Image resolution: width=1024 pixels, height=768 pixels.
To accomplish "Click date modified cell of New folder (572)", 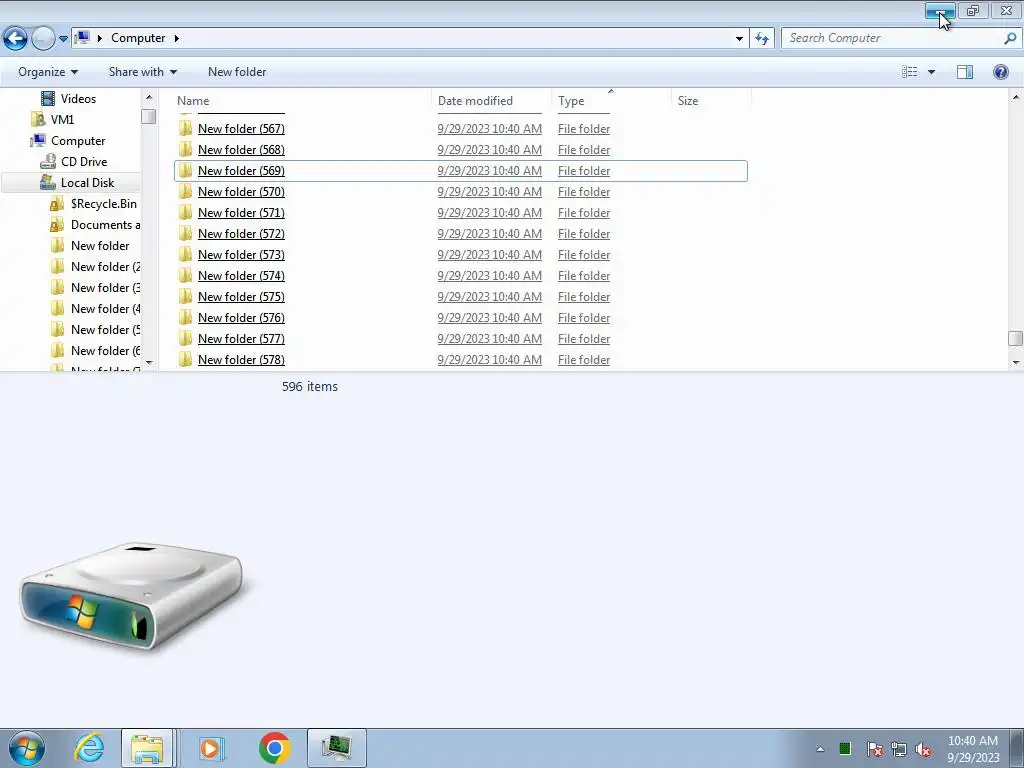I will pyautogui.click(x=489, y=234).
